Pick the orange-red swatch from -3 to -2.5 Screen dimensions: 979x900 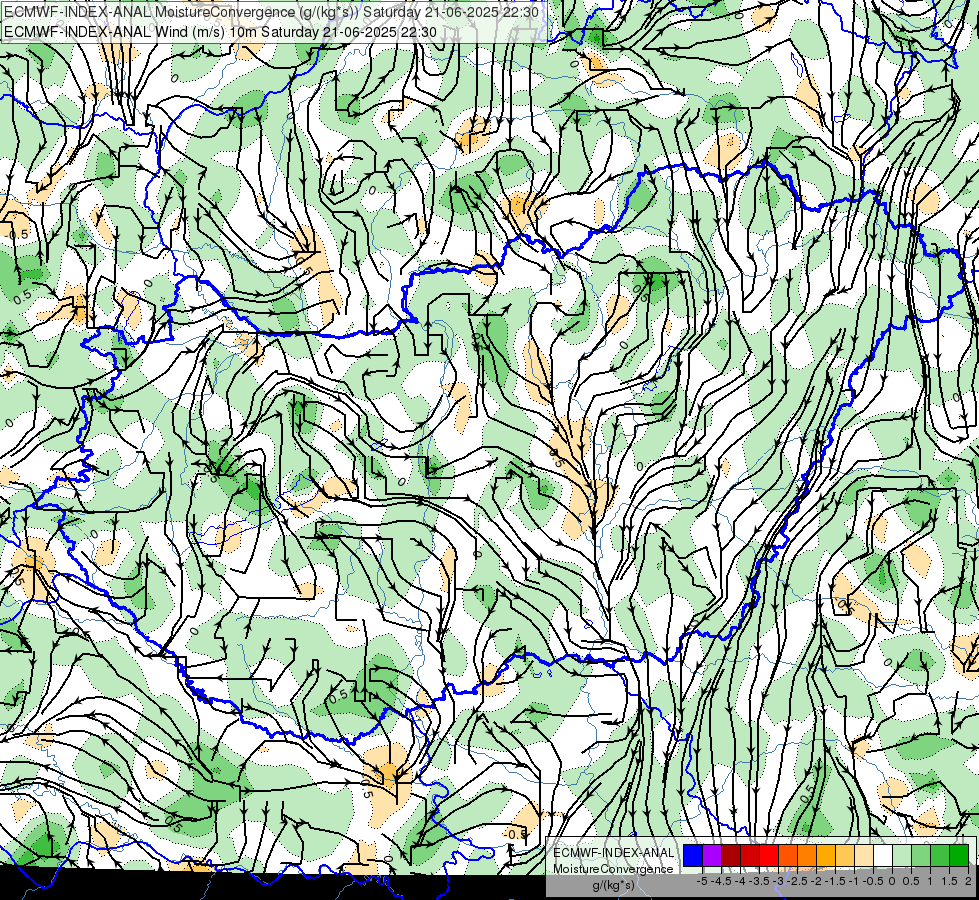point(788,855)
